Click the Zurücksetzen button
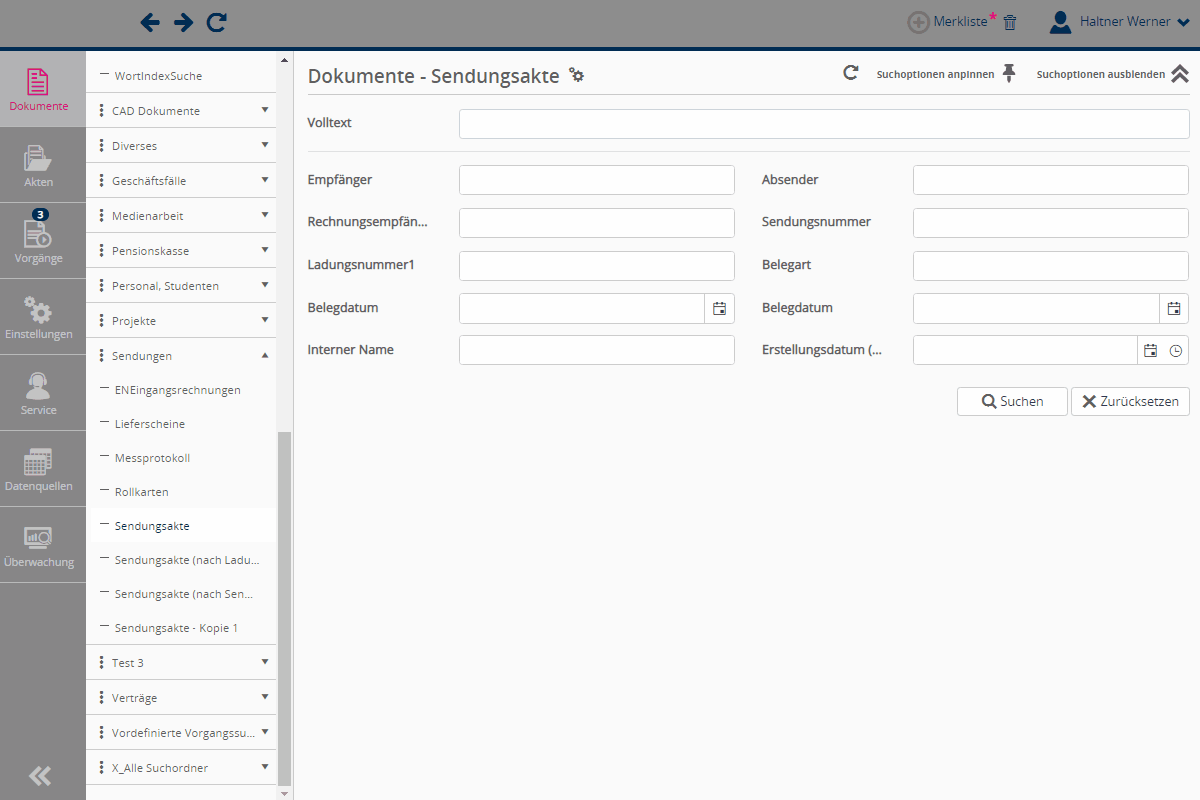The height and width of the screenshot is (800, 1200). [x=1130, y=401]
